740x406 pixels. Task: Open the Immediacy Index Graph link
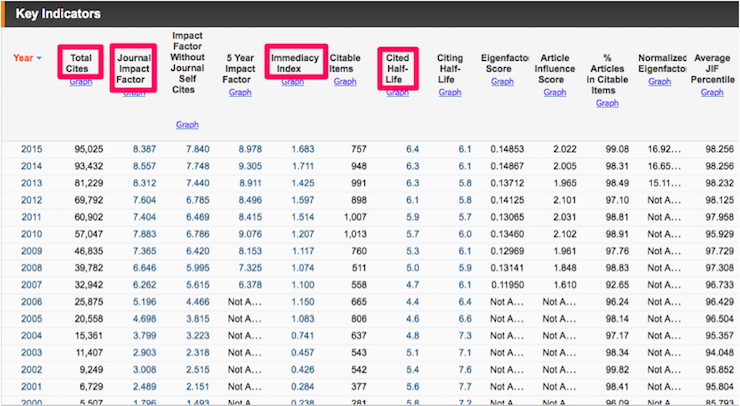[293, 82]
